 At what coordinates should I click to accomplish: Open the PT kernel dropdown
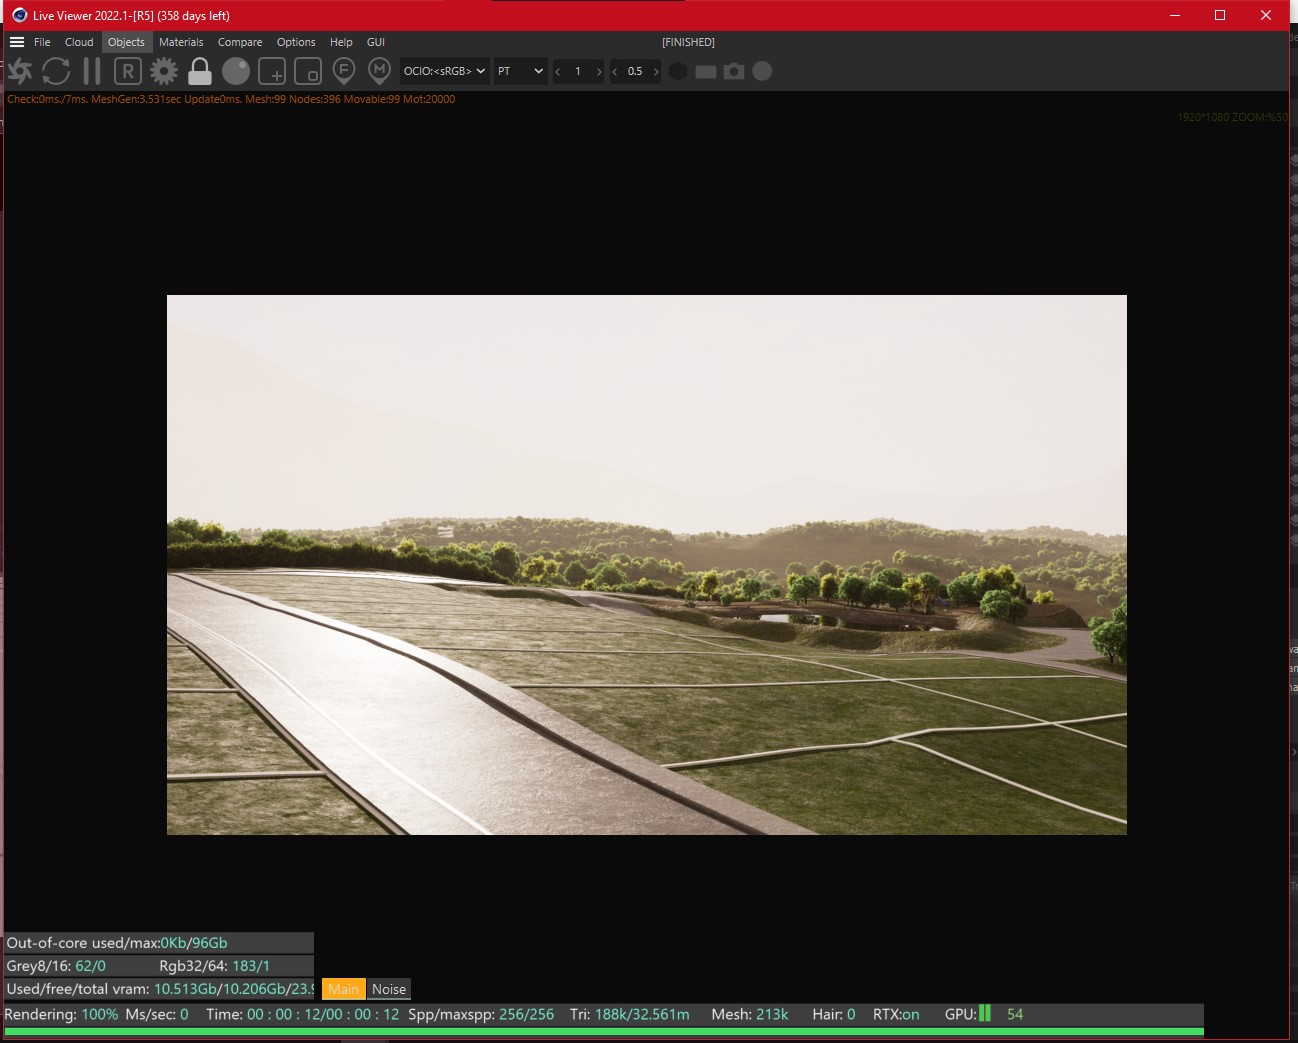coord(520,71)
